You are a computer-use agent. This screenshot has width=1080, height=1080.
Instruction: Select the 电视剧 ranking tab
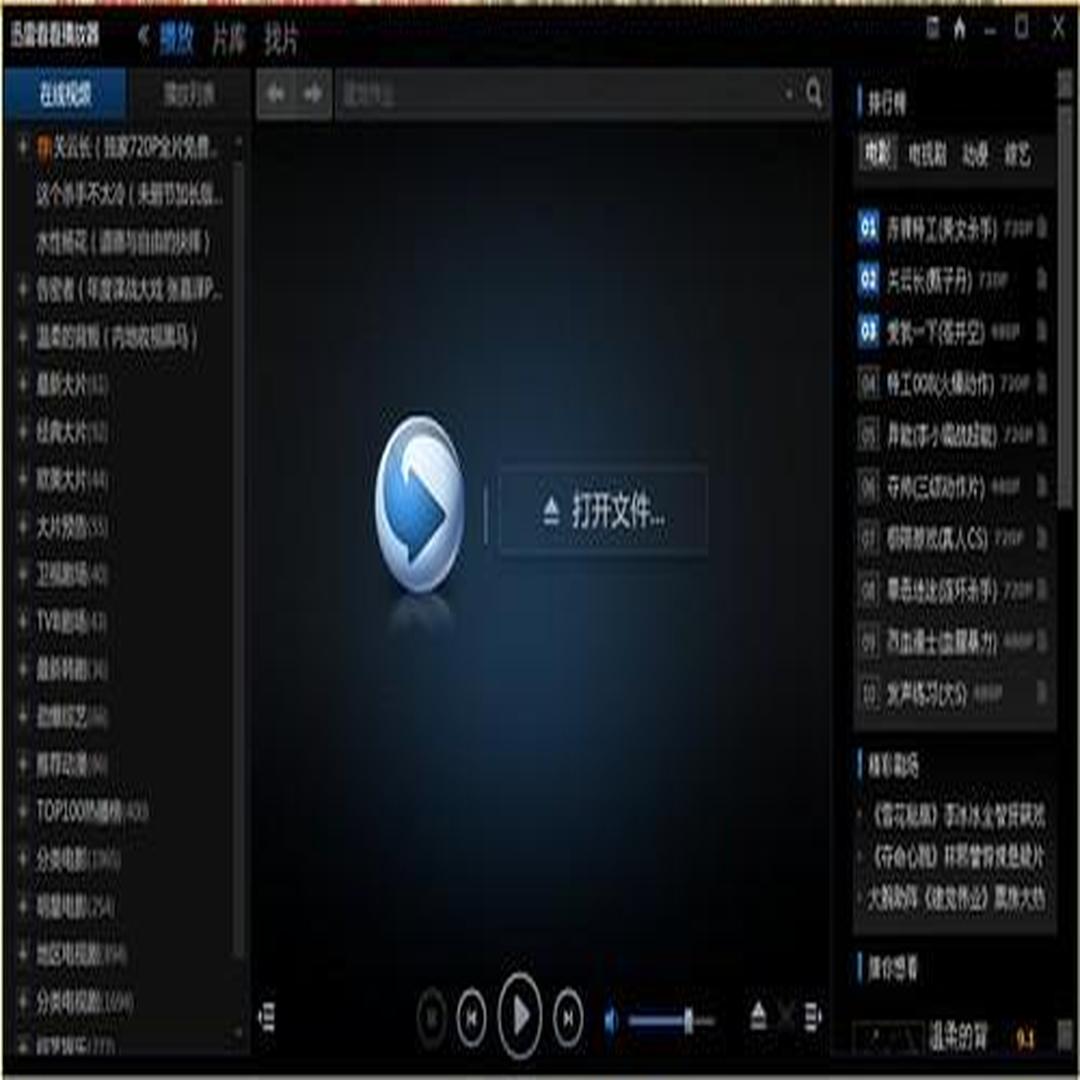coord(926,154)
